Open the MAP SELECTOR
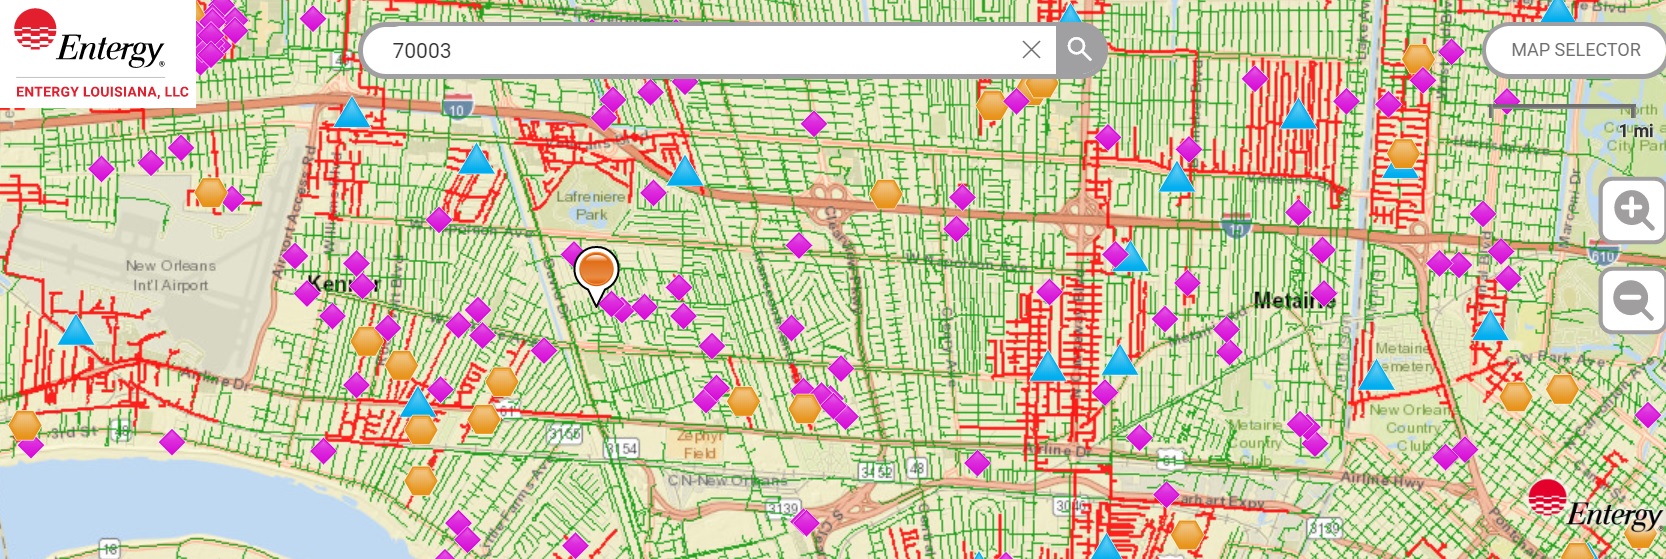The height and width of the screenshot is (559, 1666). [1575, 50]
